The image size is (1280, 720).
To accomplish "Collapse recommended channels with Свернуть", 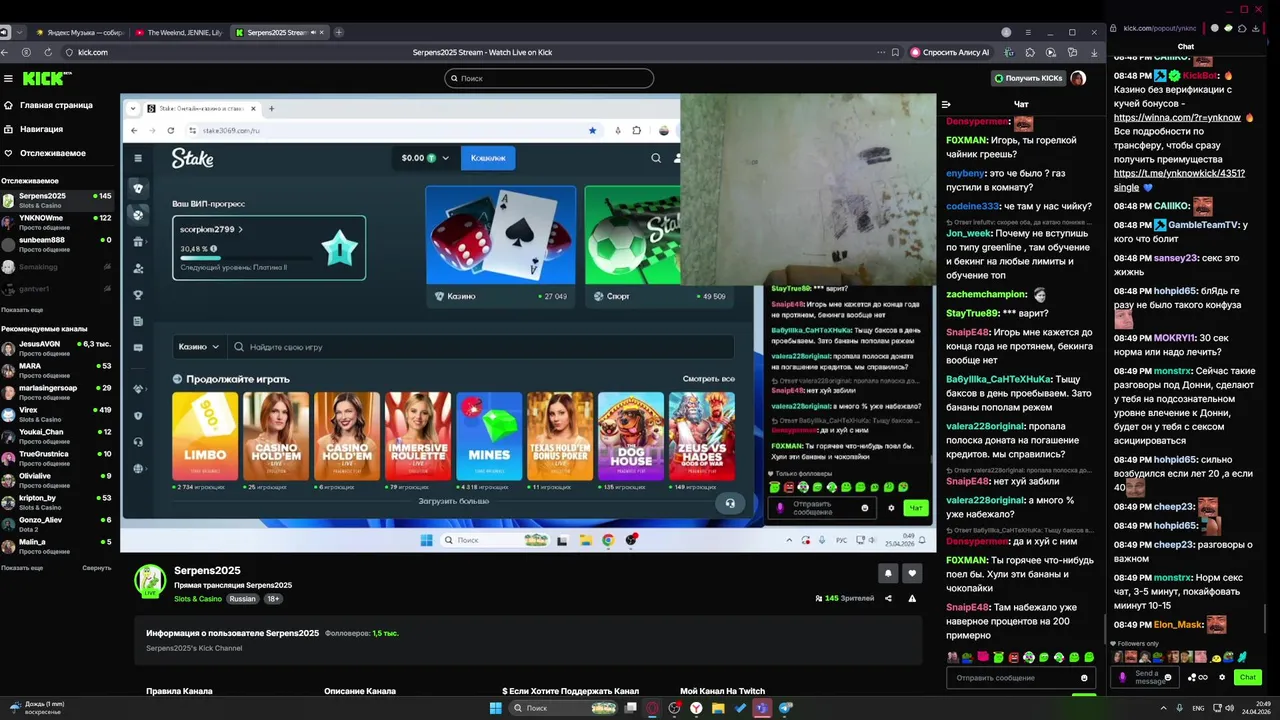I will tap(96, 568).
